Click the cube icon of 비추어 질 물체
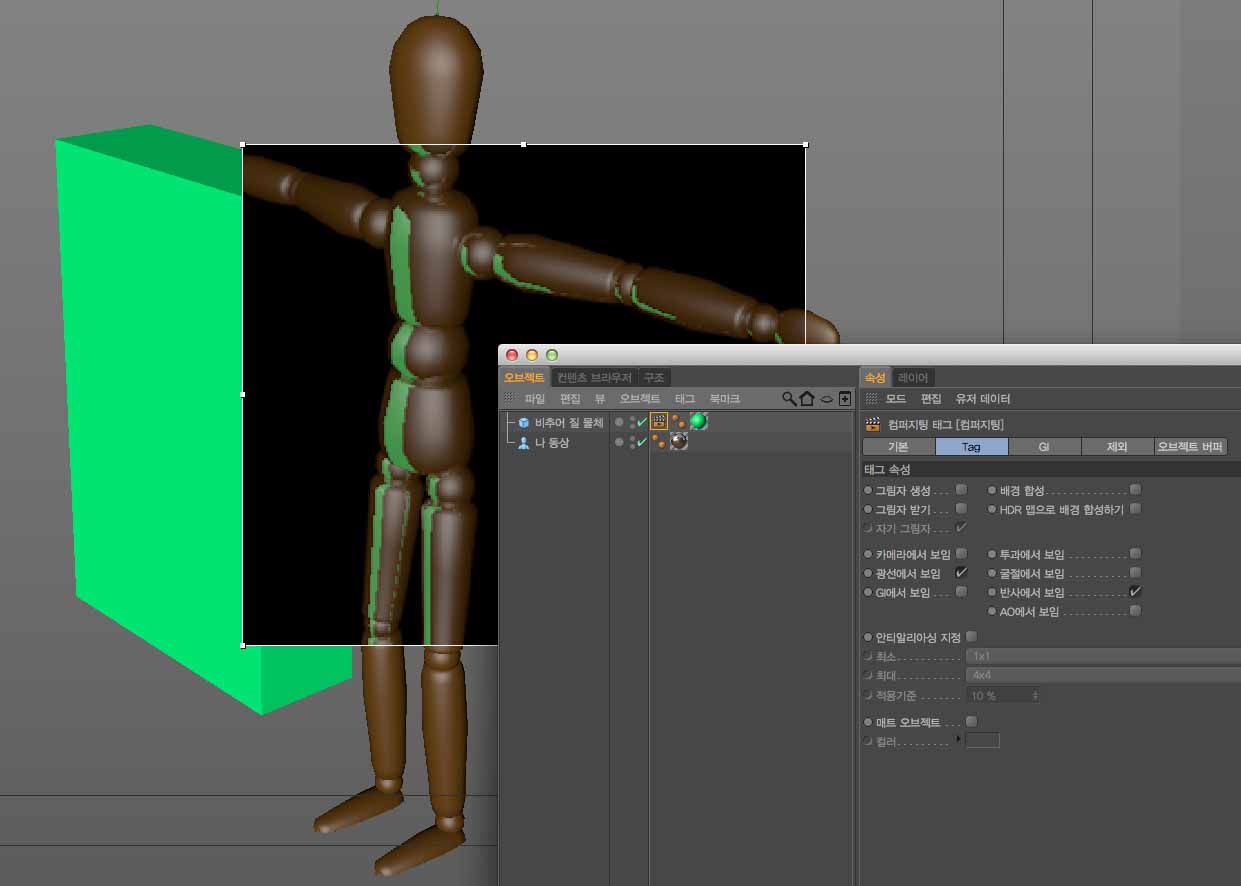 [524, 423]
